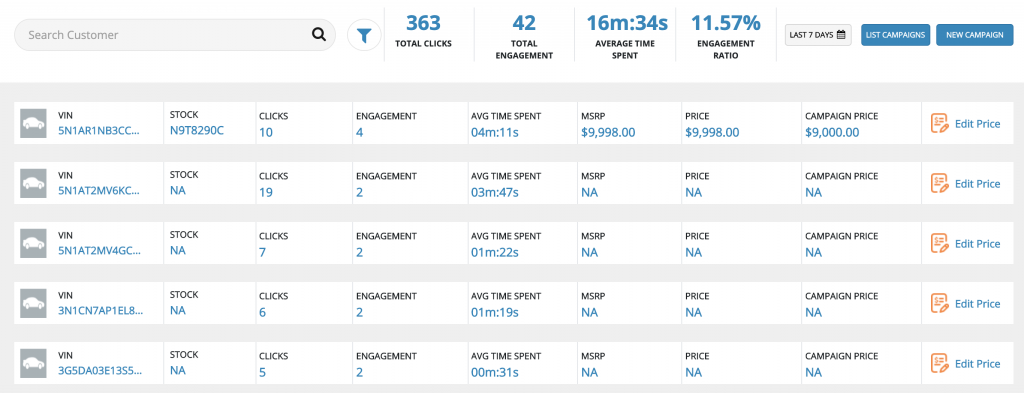Viewport: 1024px width, 393px height.
Task: Click the New Campaign button
Action: [x=974, y=35]
